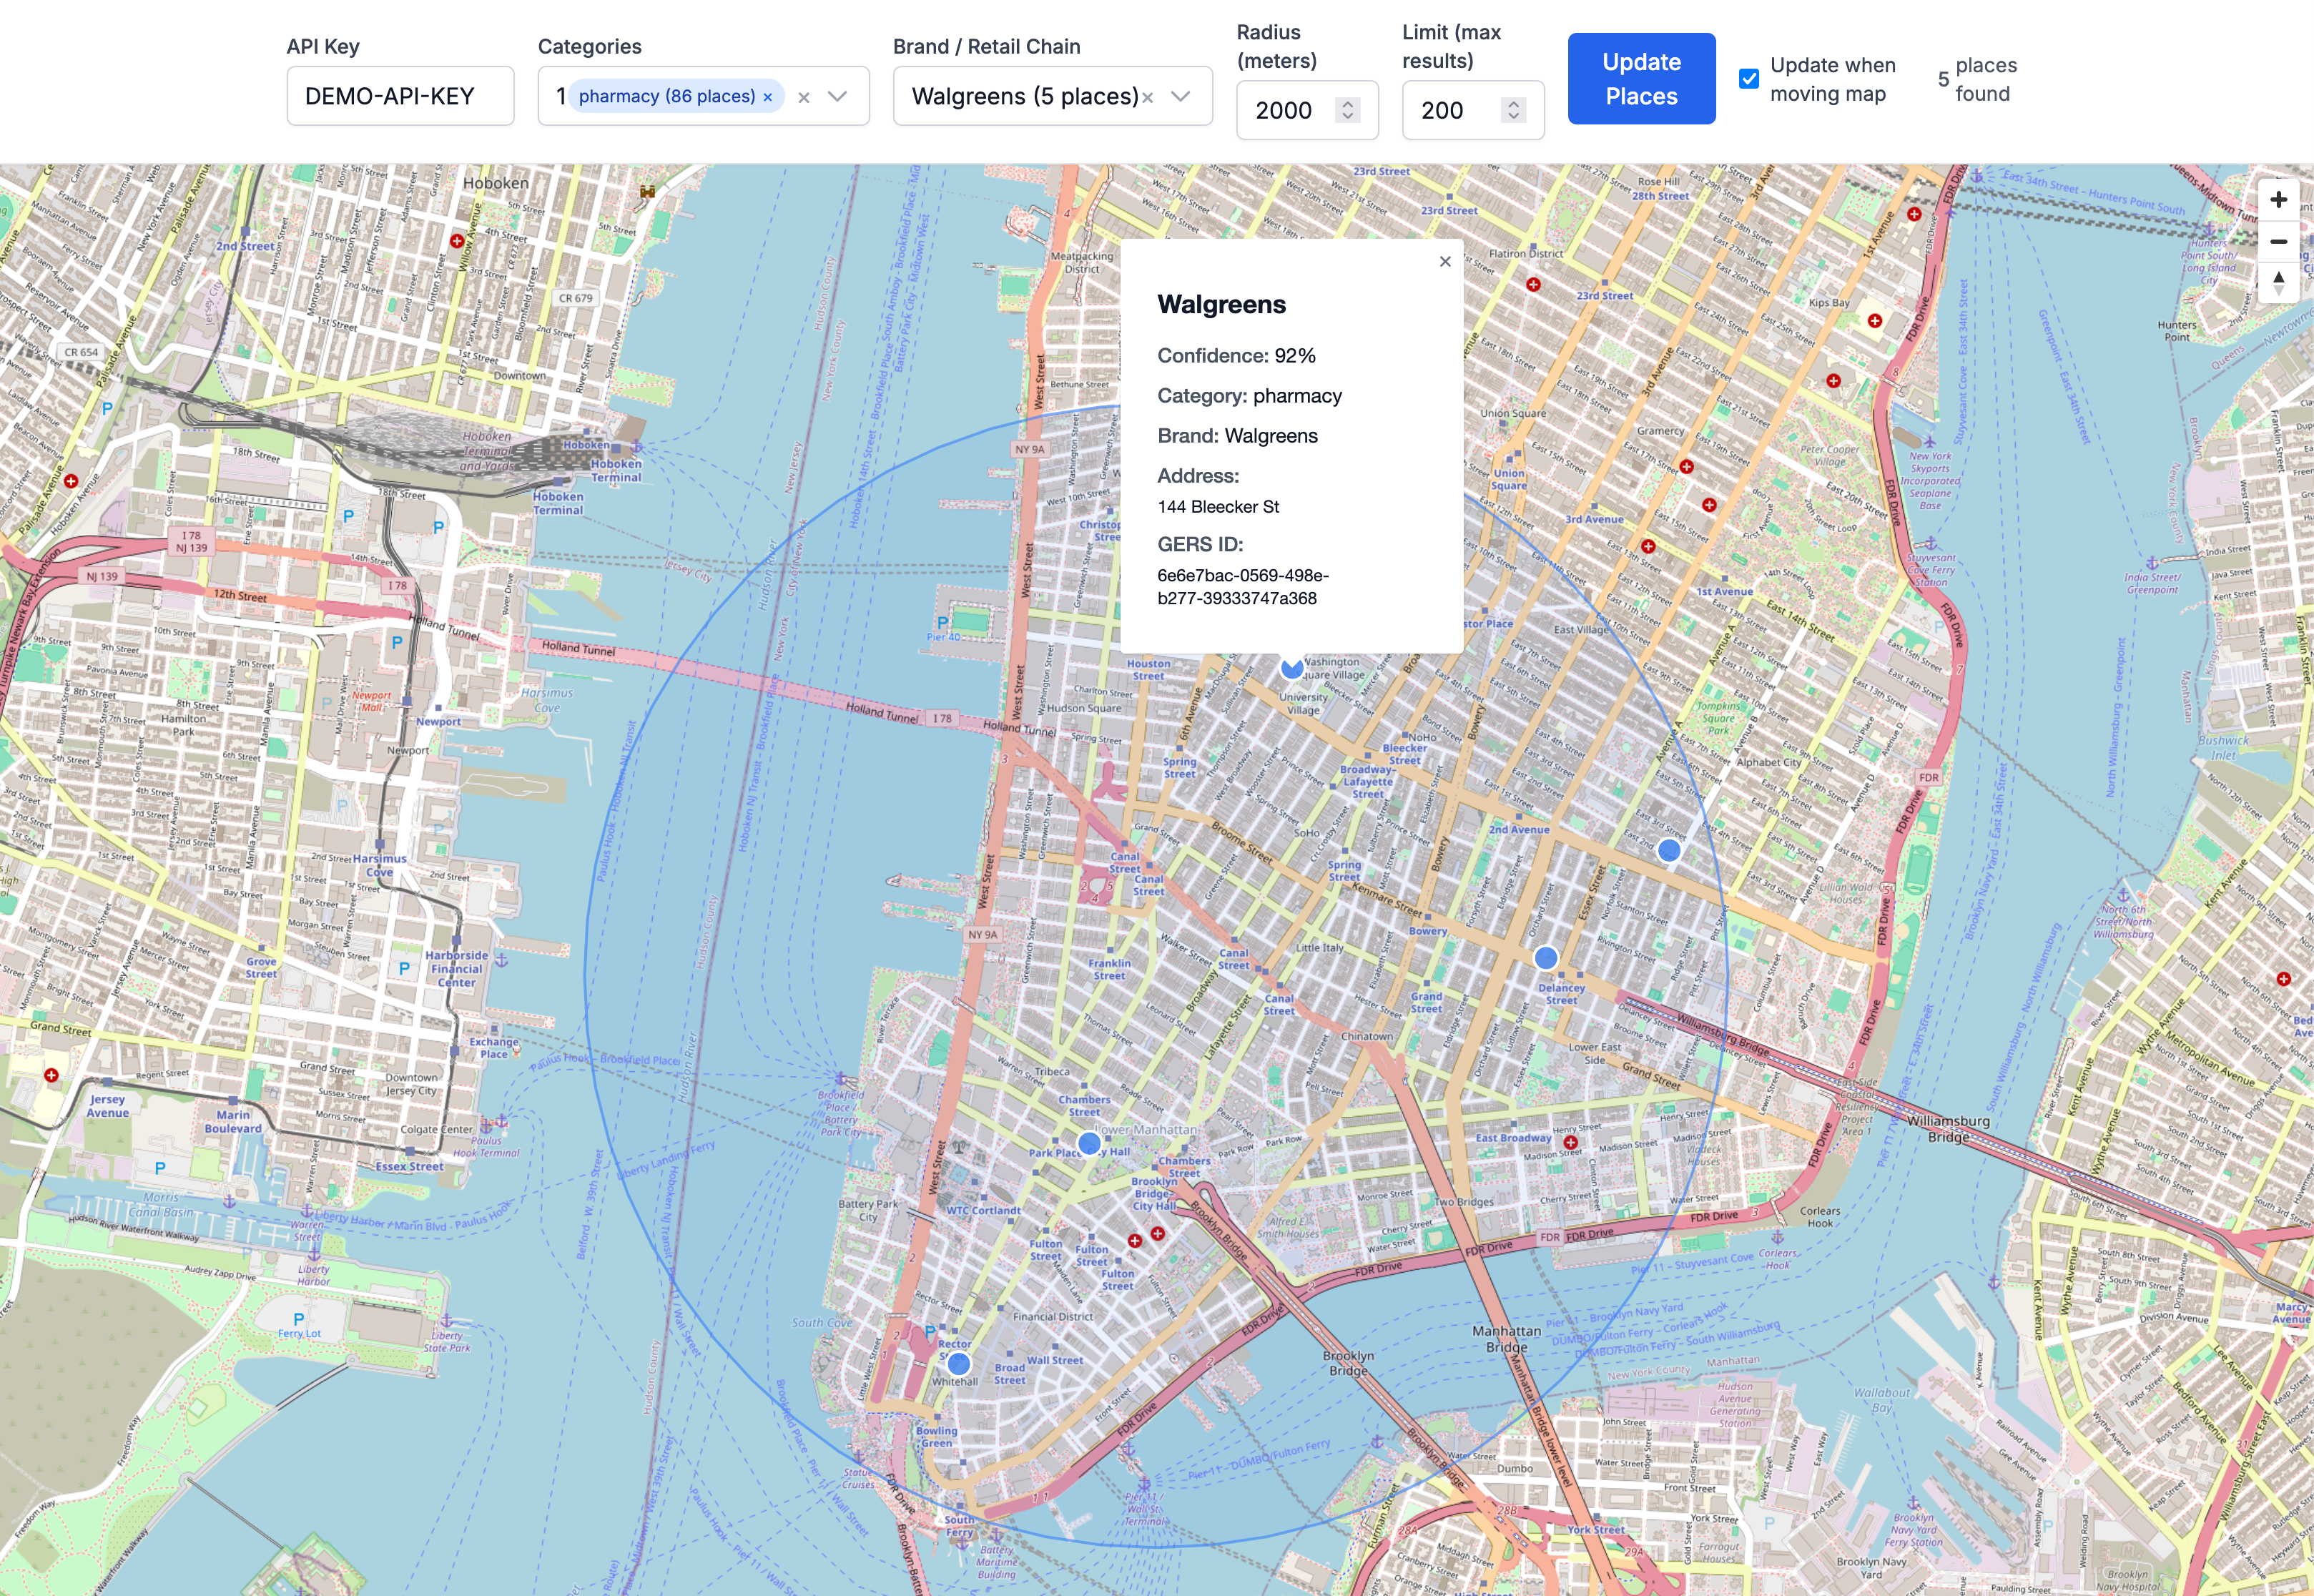This screenshot has width=2314, height=1596.
Task: Click the Limit stepper arrows
Action: (x=1513, y=110)
